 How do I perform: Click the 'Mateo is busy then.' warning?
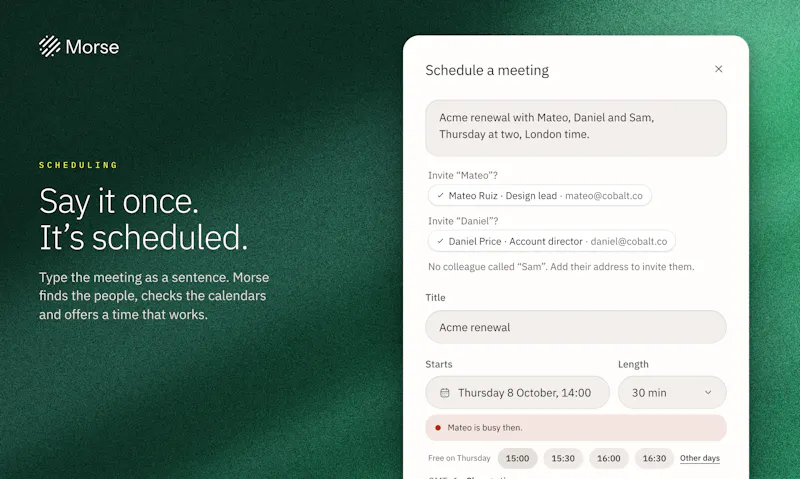(x=576, y=427)
